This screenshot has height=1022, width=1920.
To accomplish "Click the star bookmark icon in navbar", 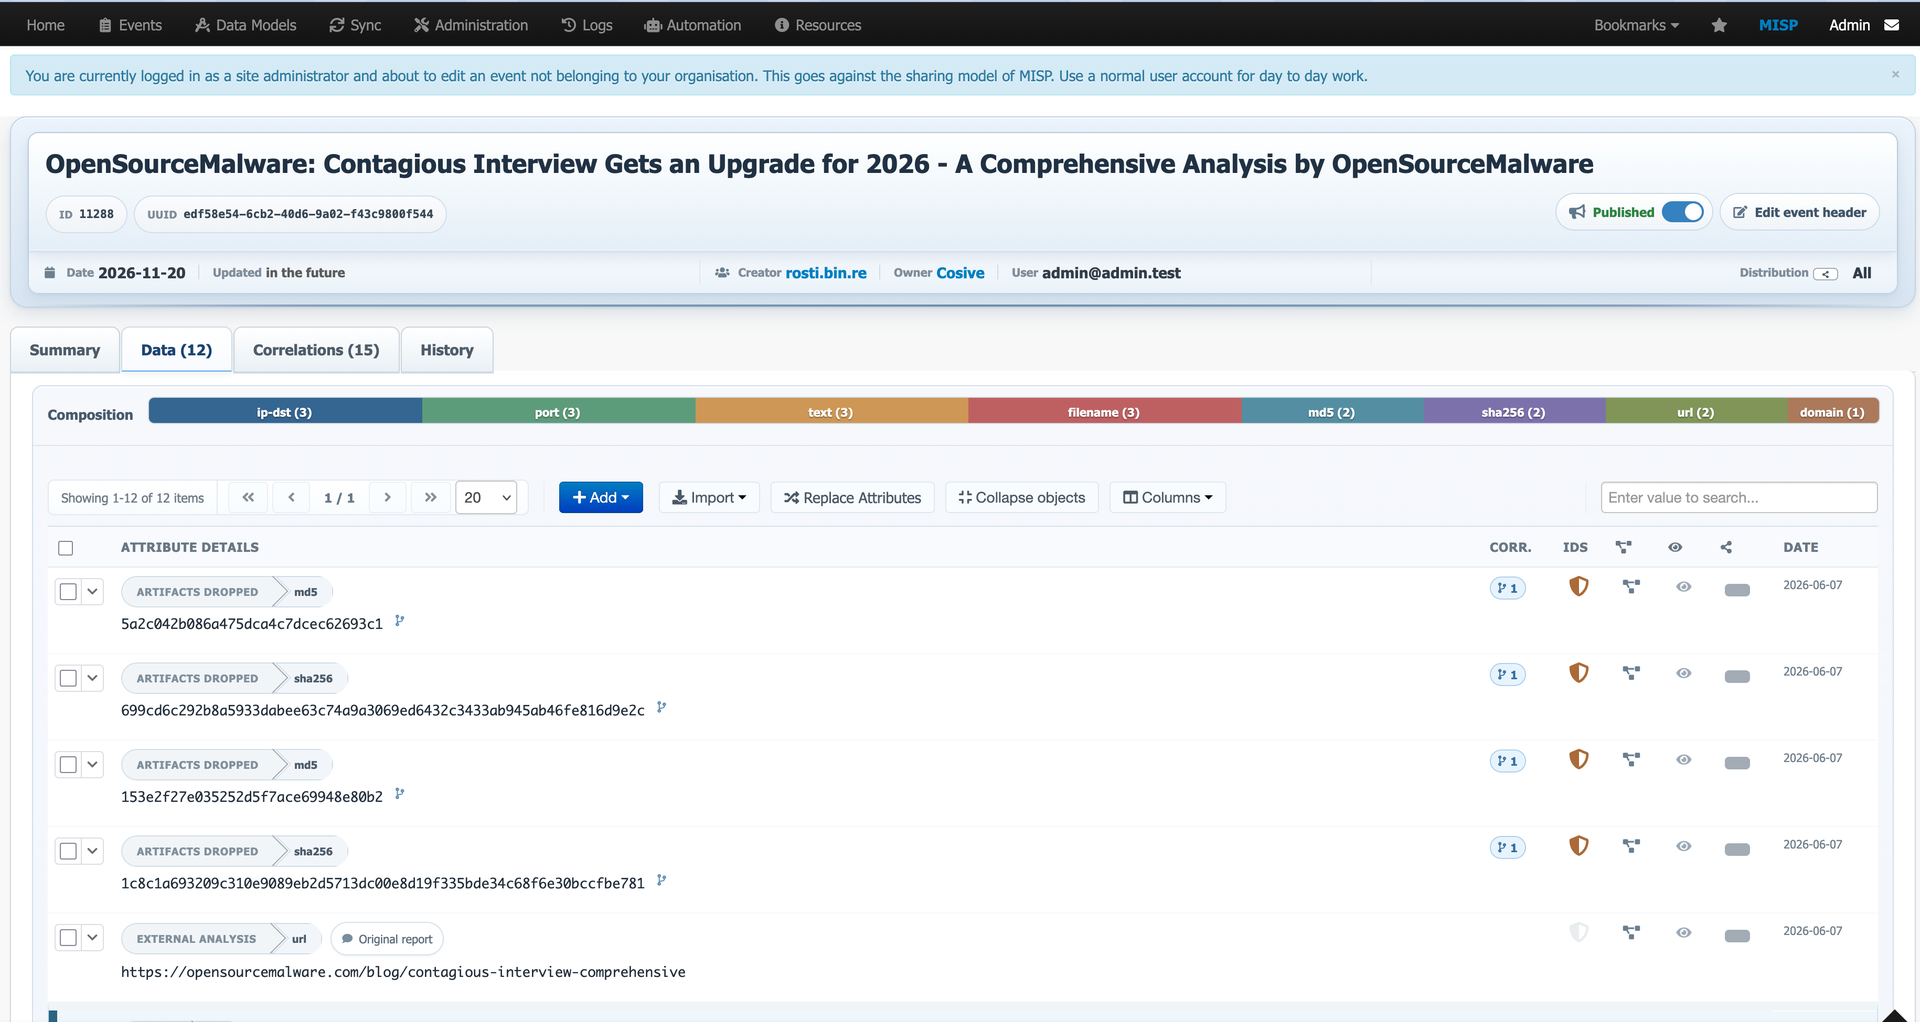I will 1719,25.
